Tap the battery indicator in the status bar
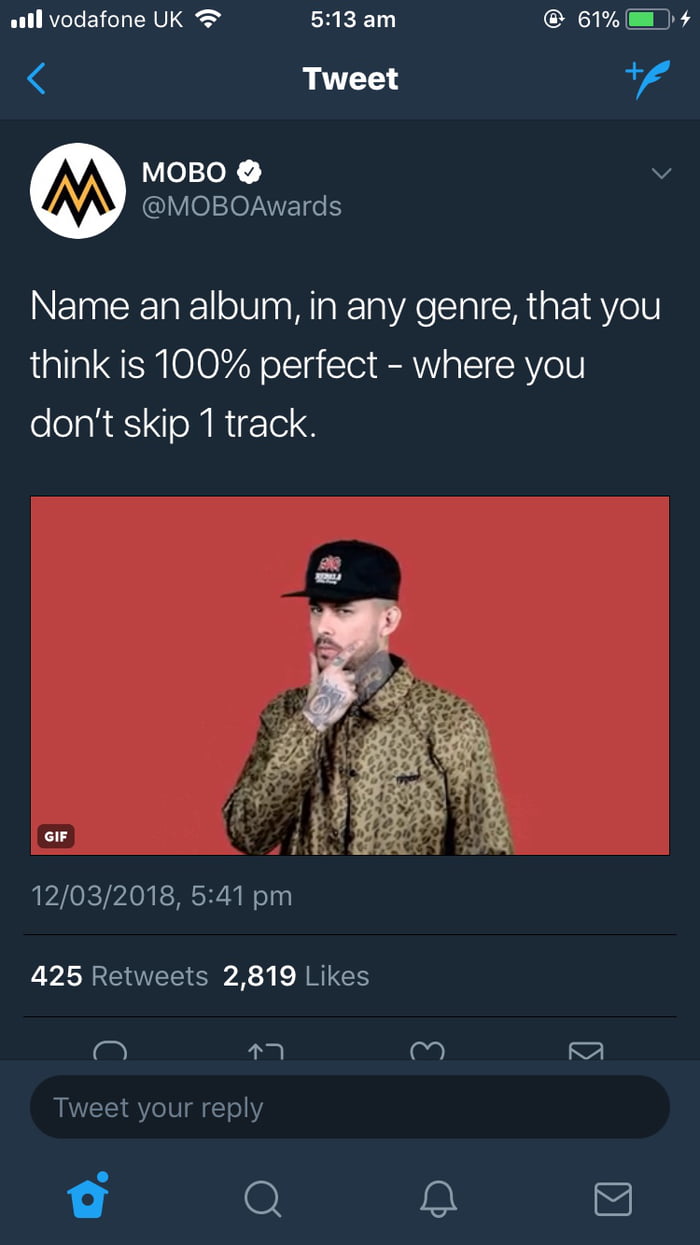 click(652, 19)
